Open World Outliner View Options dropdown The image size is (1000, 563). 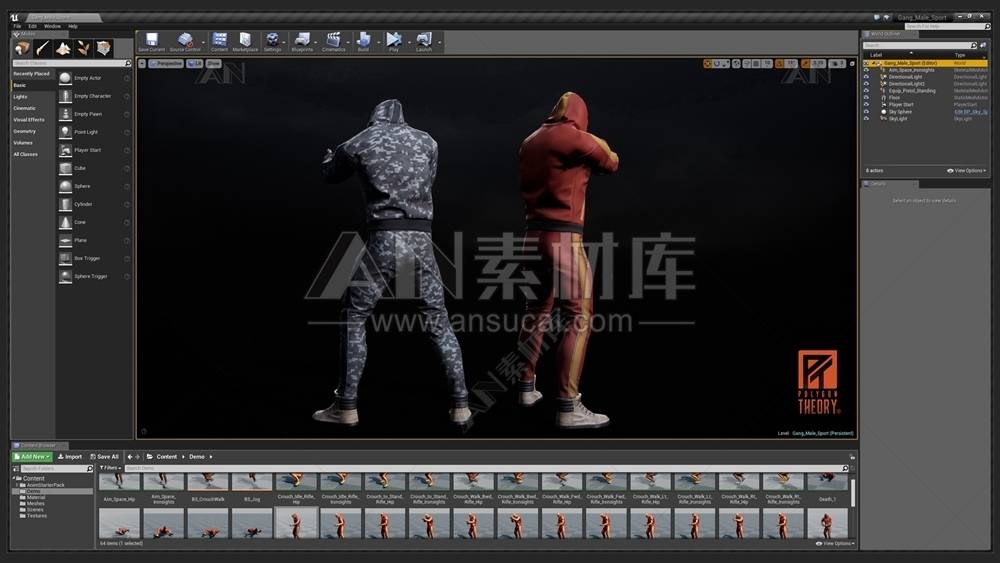(967, 171)
